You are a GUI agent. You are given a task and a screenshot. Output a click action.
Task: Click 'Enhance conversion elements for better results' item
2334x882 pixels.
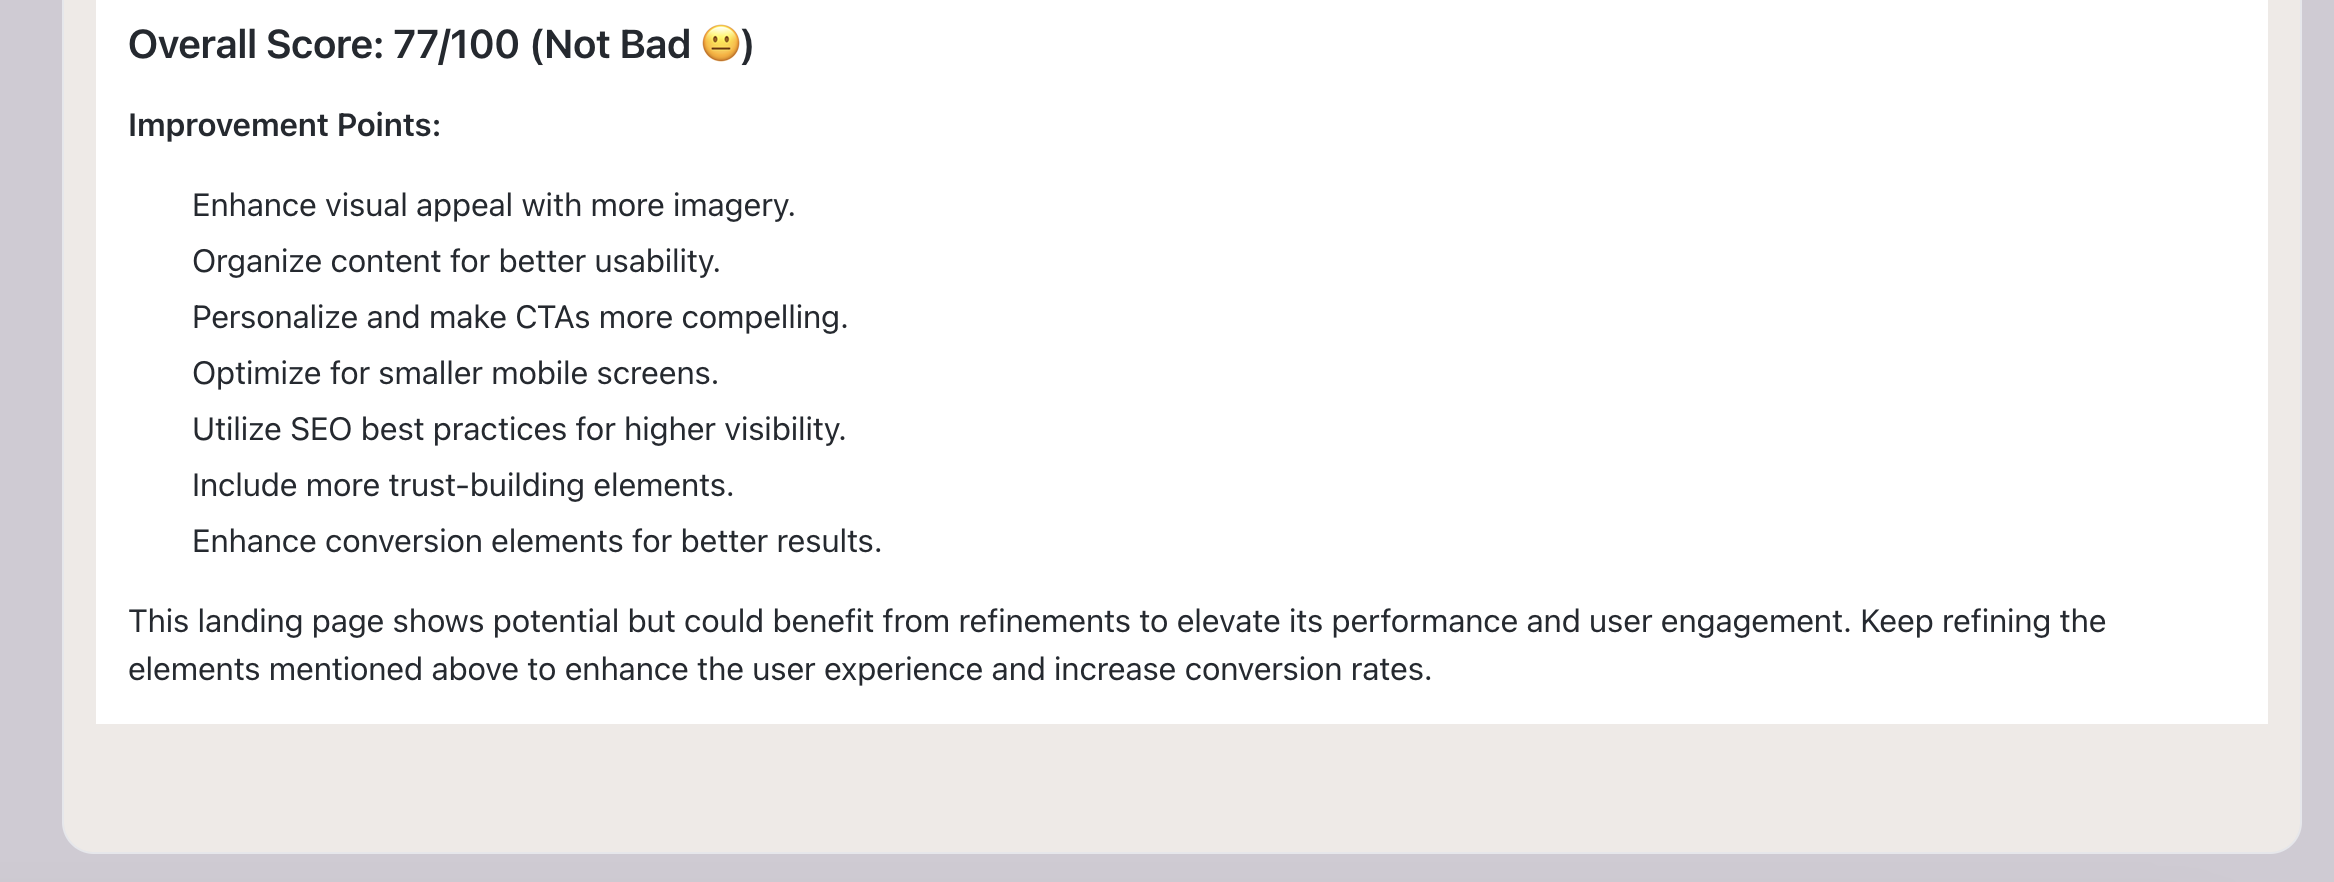coord(537,541)
